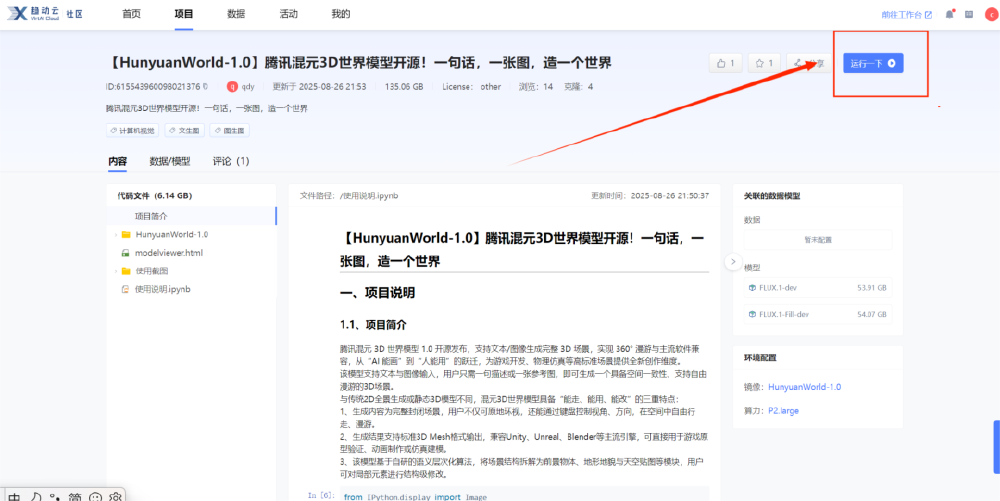The height and width of the screenshot is (501, 1000).
Task: Like the project with thumbs-up button
Action: [726, 63]
